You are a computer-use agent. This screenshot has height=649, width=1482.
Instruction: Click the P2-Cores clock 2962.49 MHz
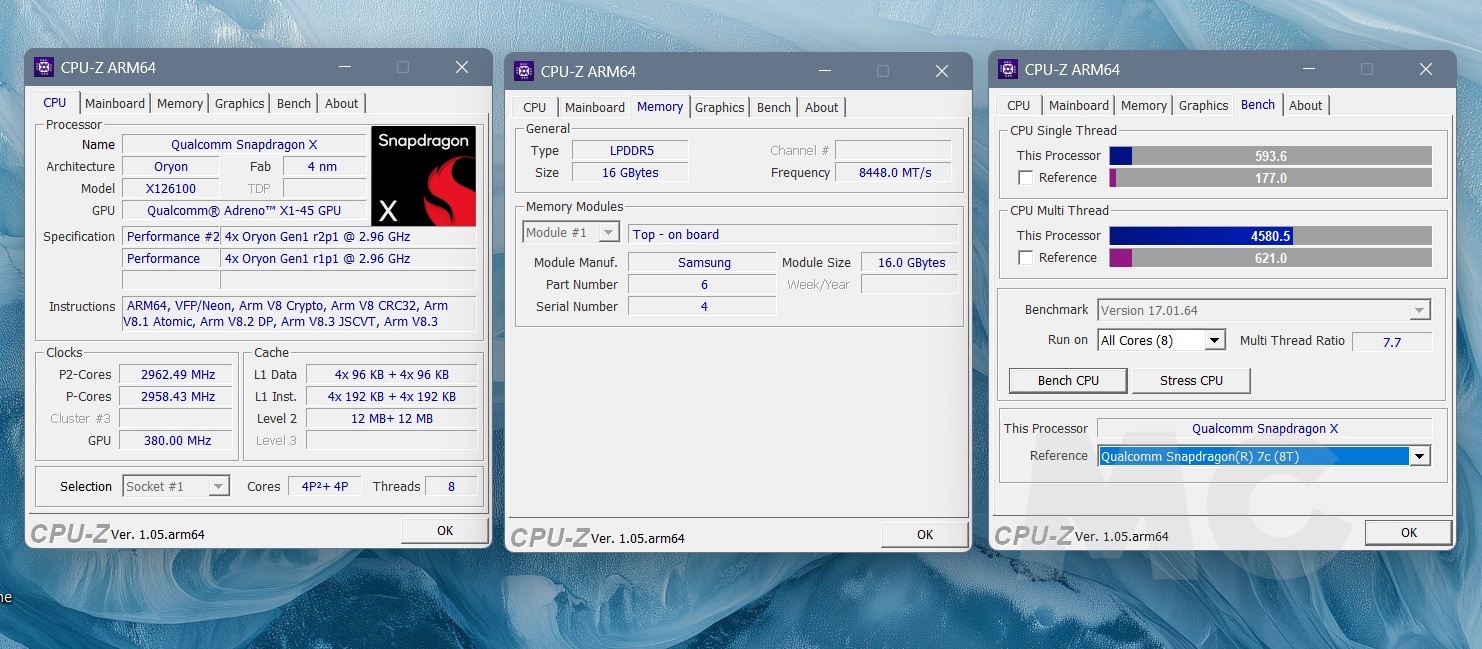176,374
